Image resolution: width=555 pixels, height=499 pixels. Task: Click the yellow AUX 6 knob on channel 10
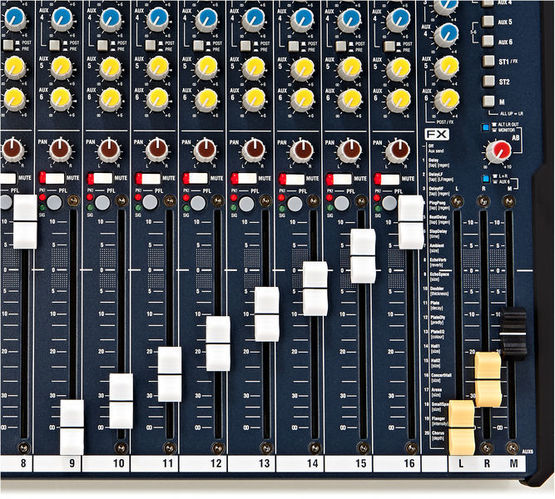click(x=110, y=99)
